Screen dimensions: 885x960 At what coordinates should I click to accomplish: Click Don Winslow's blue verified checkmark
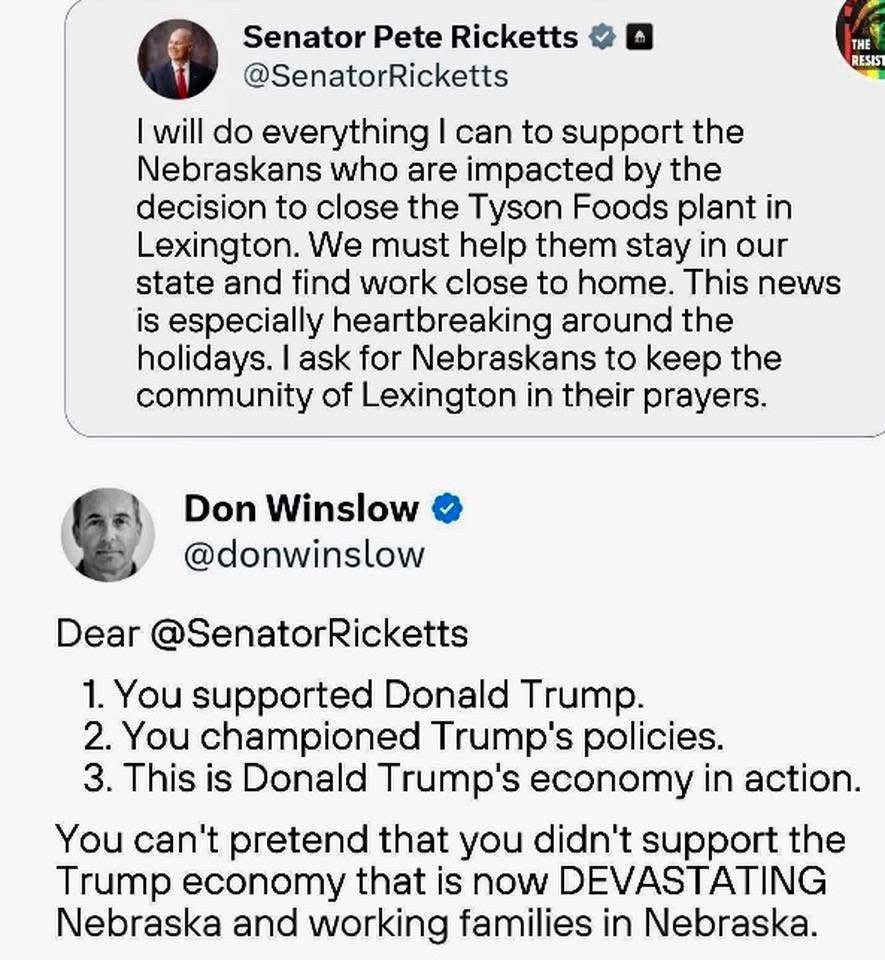point(447,509)
